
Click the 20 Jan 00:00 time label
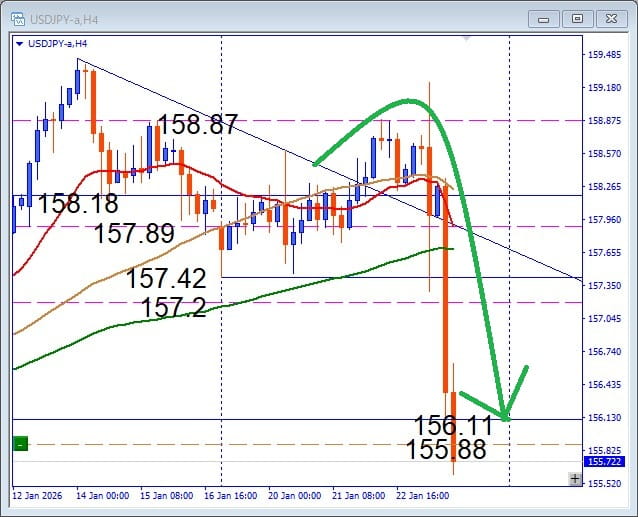(295, 496)
